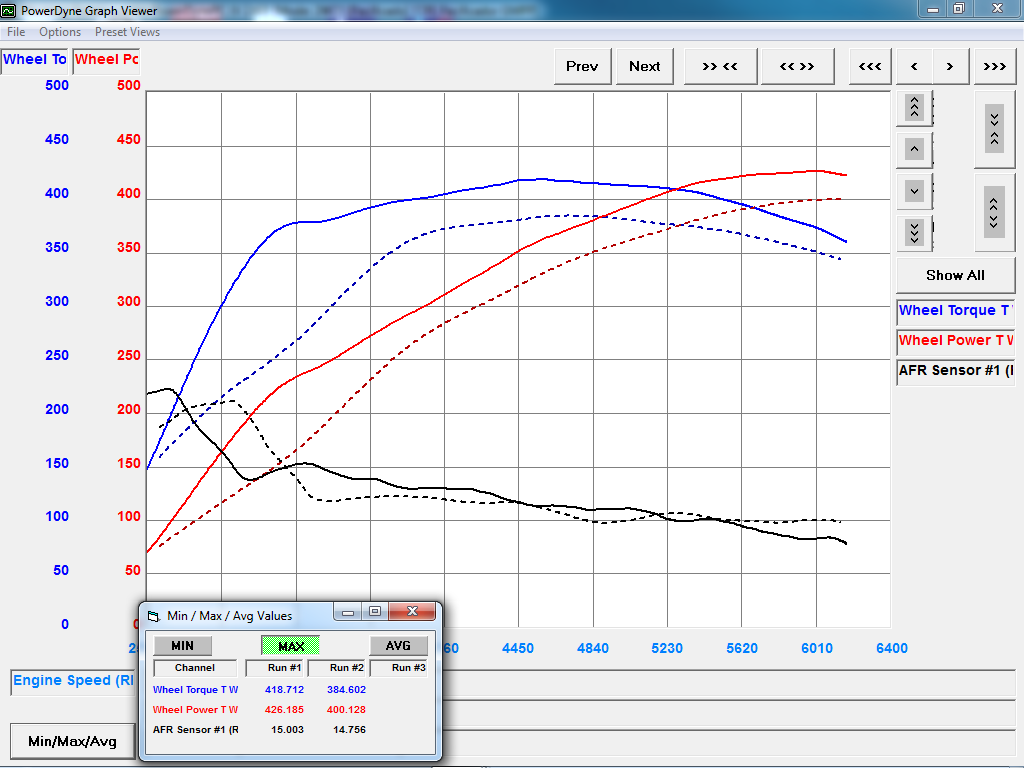This screenshot has height=768, width=1024.
Task: Click the Show All button
Action: (955, 275)
